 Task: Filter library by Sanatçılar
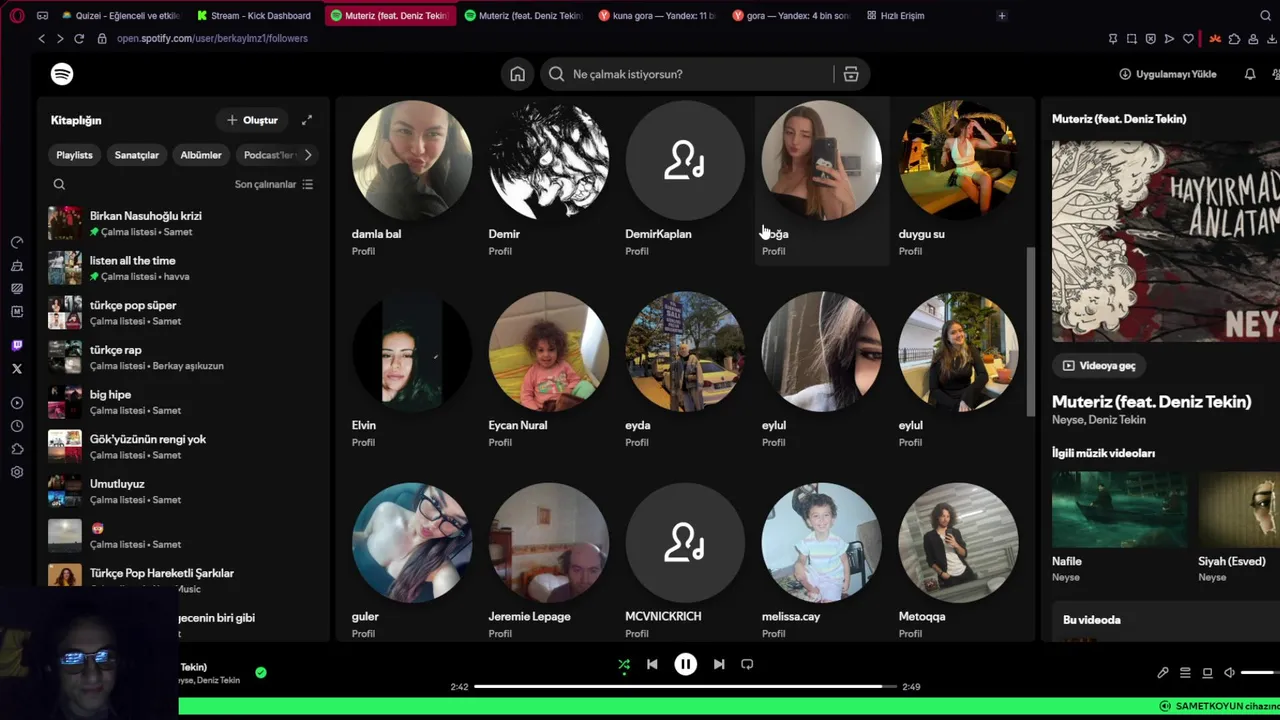(136, 155)
